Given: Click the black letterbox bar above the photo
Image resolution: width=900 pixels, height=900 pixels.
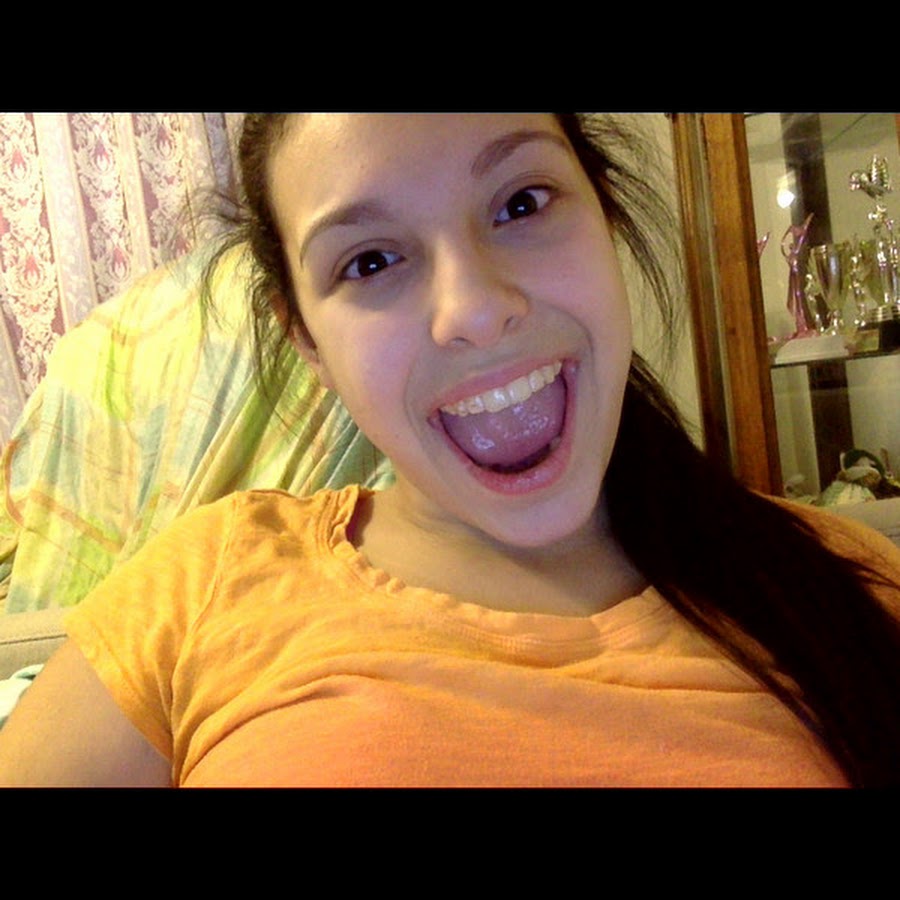Looking at the screenshot, I should click(450, 55).
